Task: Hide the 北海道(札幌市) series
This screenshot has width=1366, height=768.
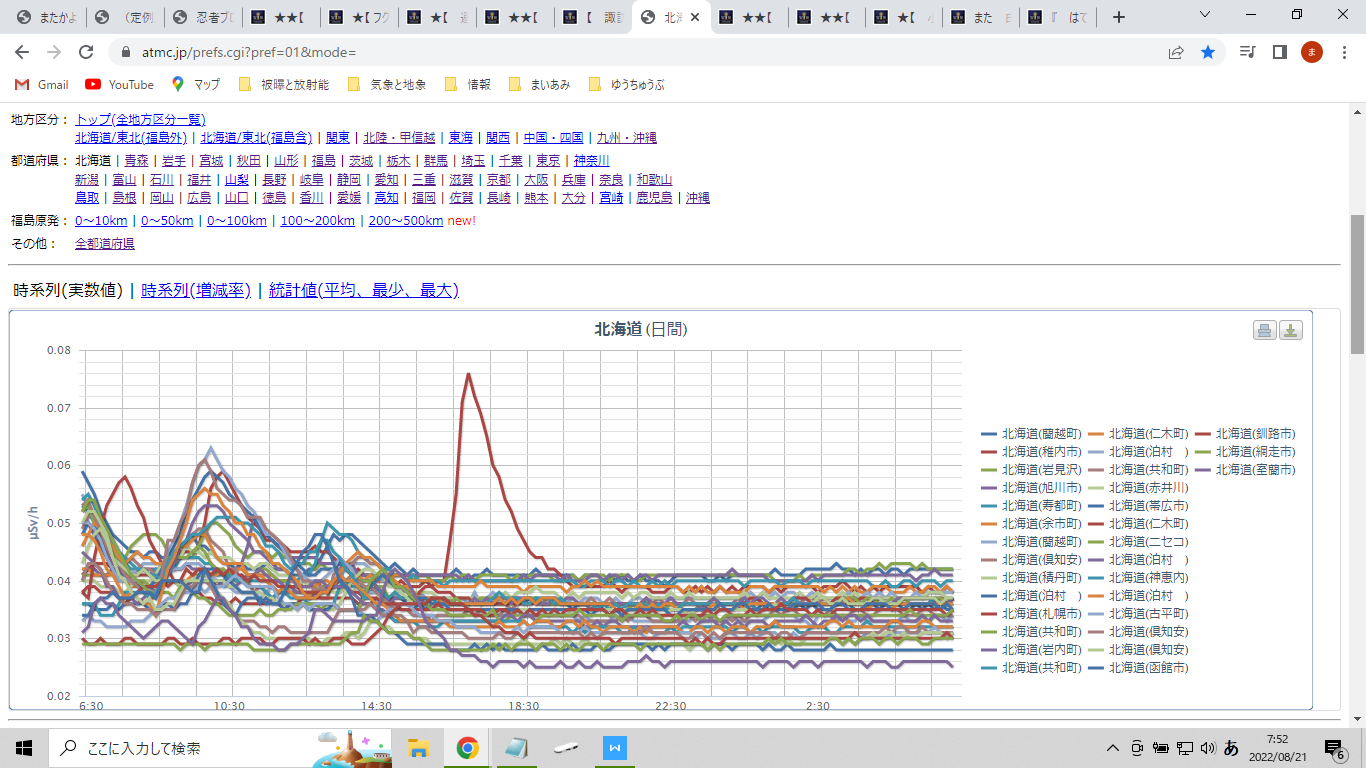Action: point(1031,614)
